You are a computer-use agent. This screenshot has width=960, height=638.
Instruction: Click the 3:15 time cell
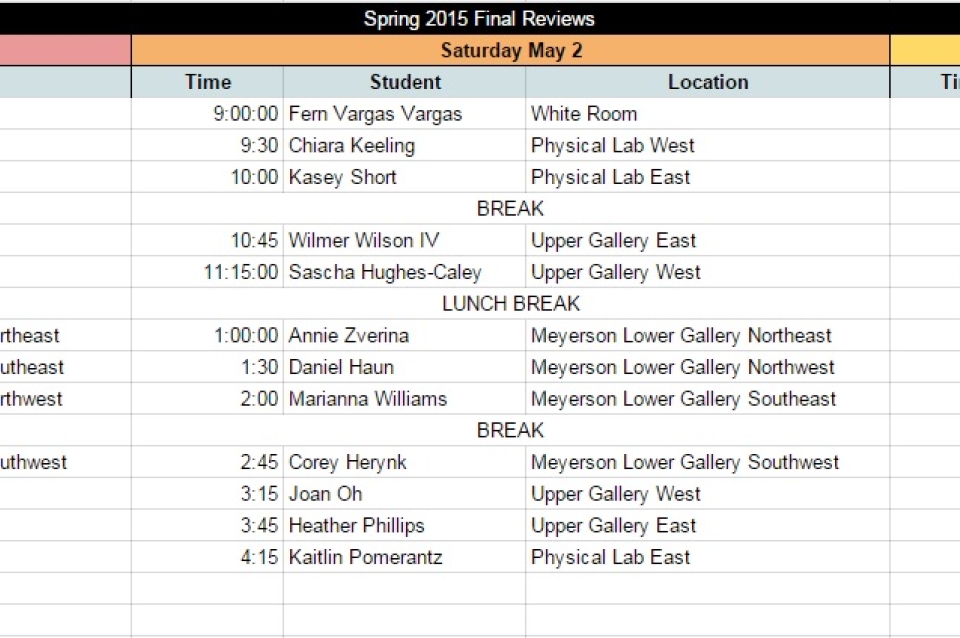click(208, 494)
